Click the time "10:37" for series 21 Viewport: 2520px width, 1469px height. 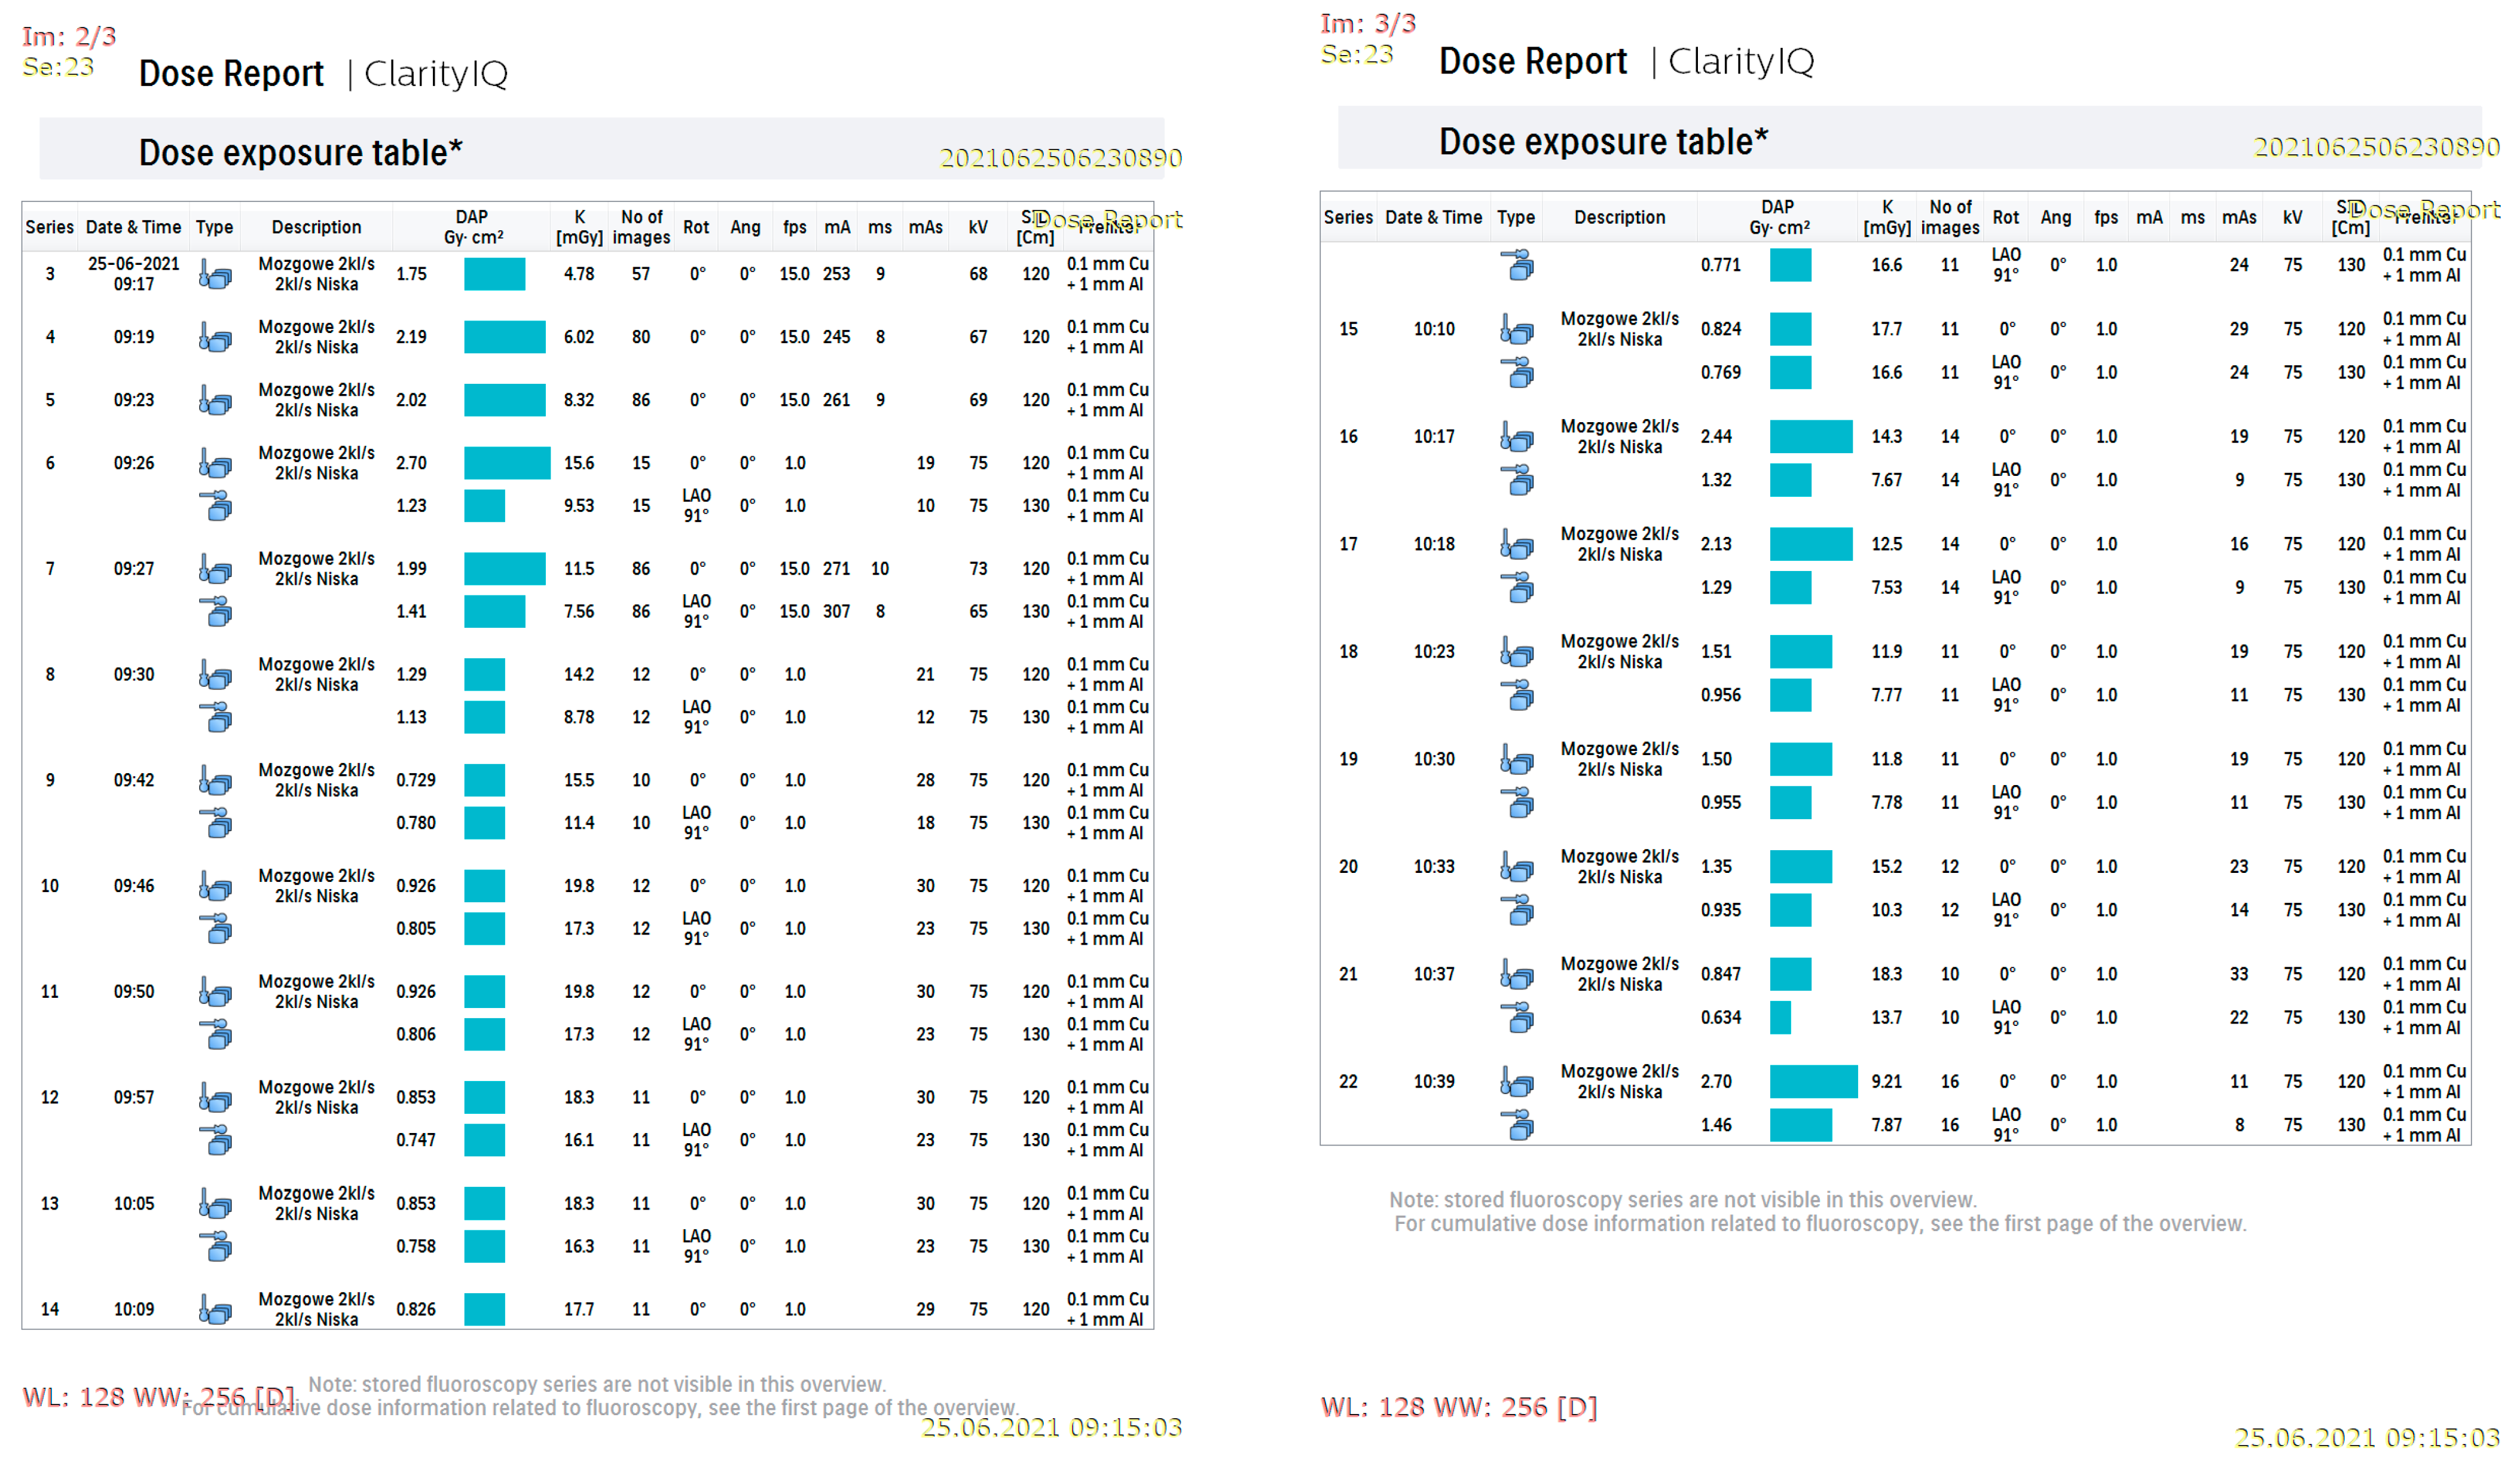click(1434, 974)
